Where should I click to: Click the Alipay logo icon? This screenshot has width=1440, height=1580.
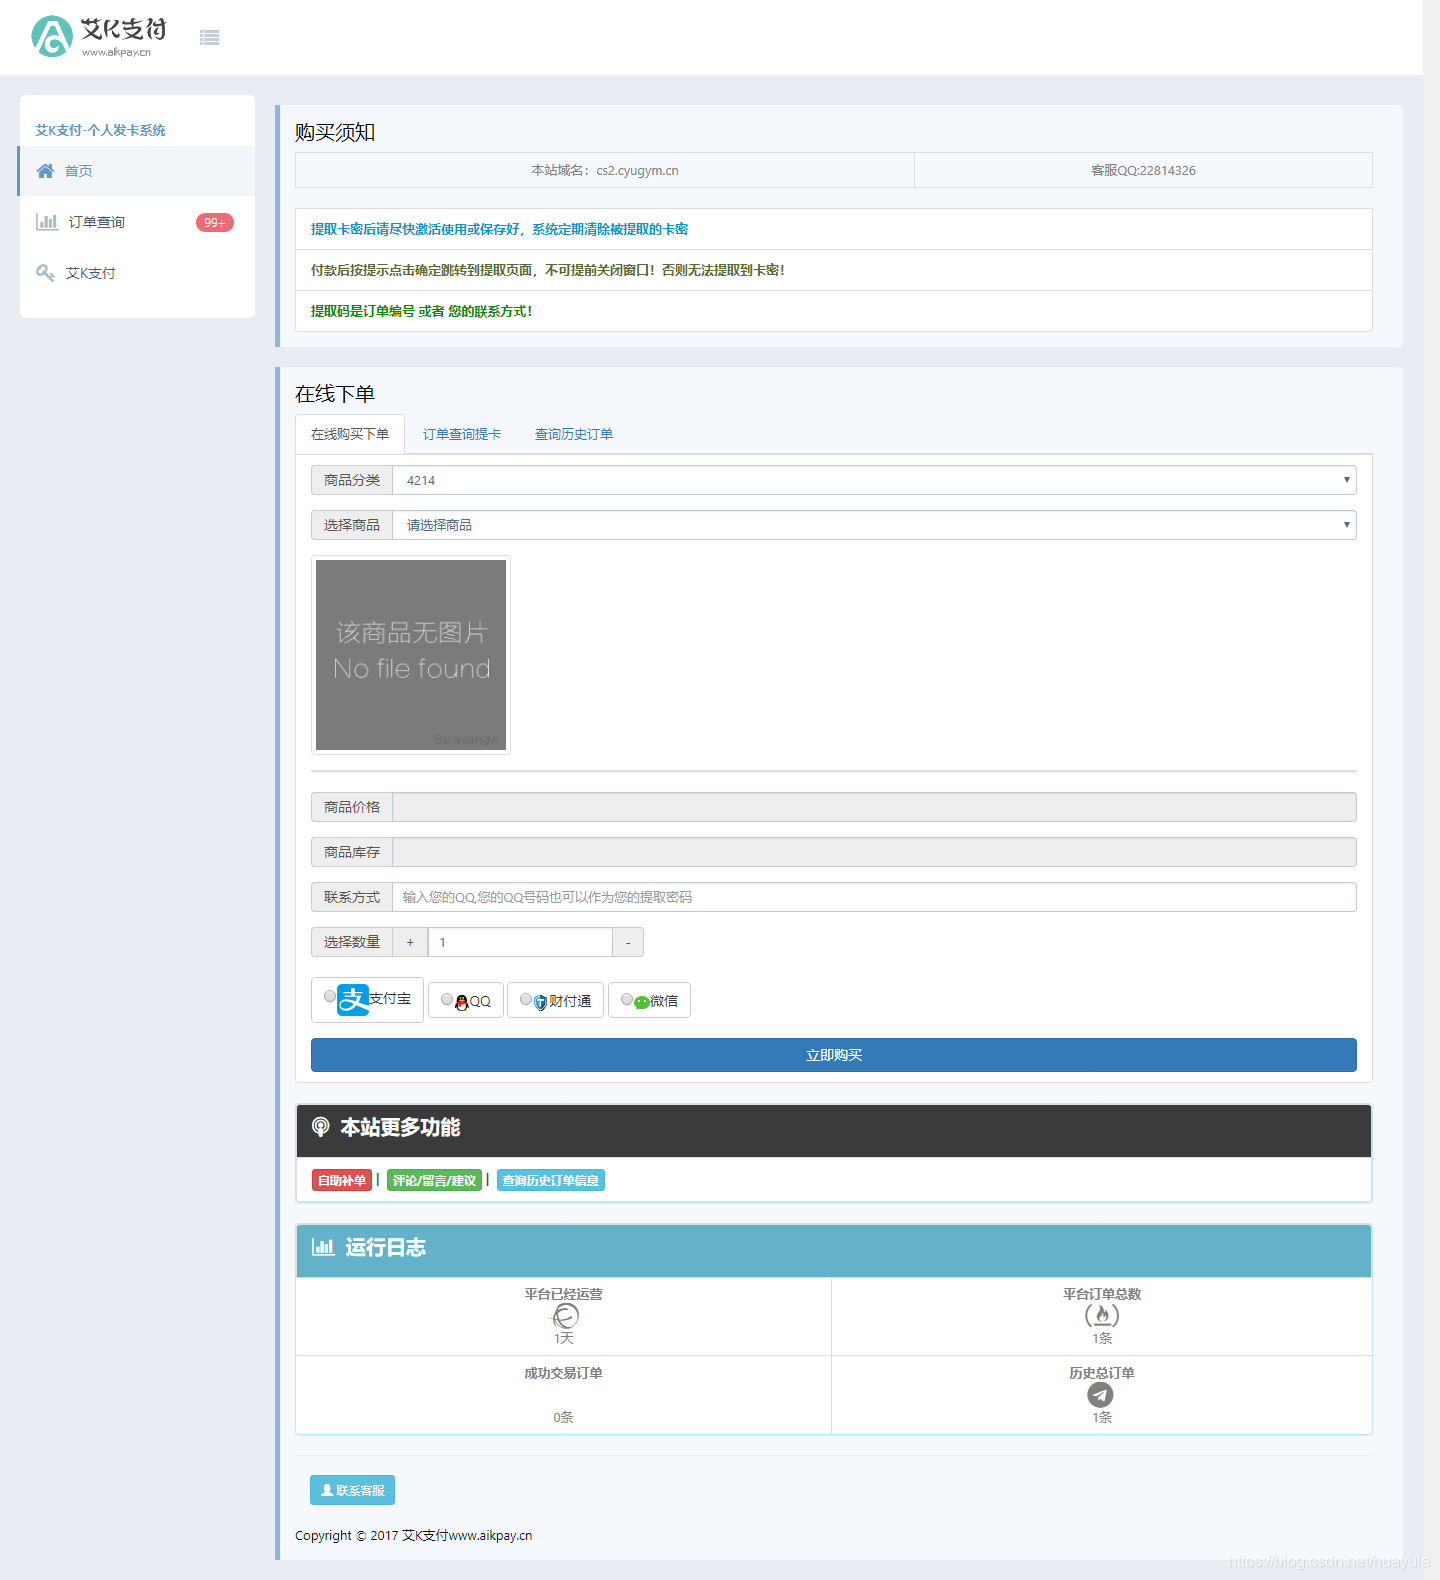[353, 999]
